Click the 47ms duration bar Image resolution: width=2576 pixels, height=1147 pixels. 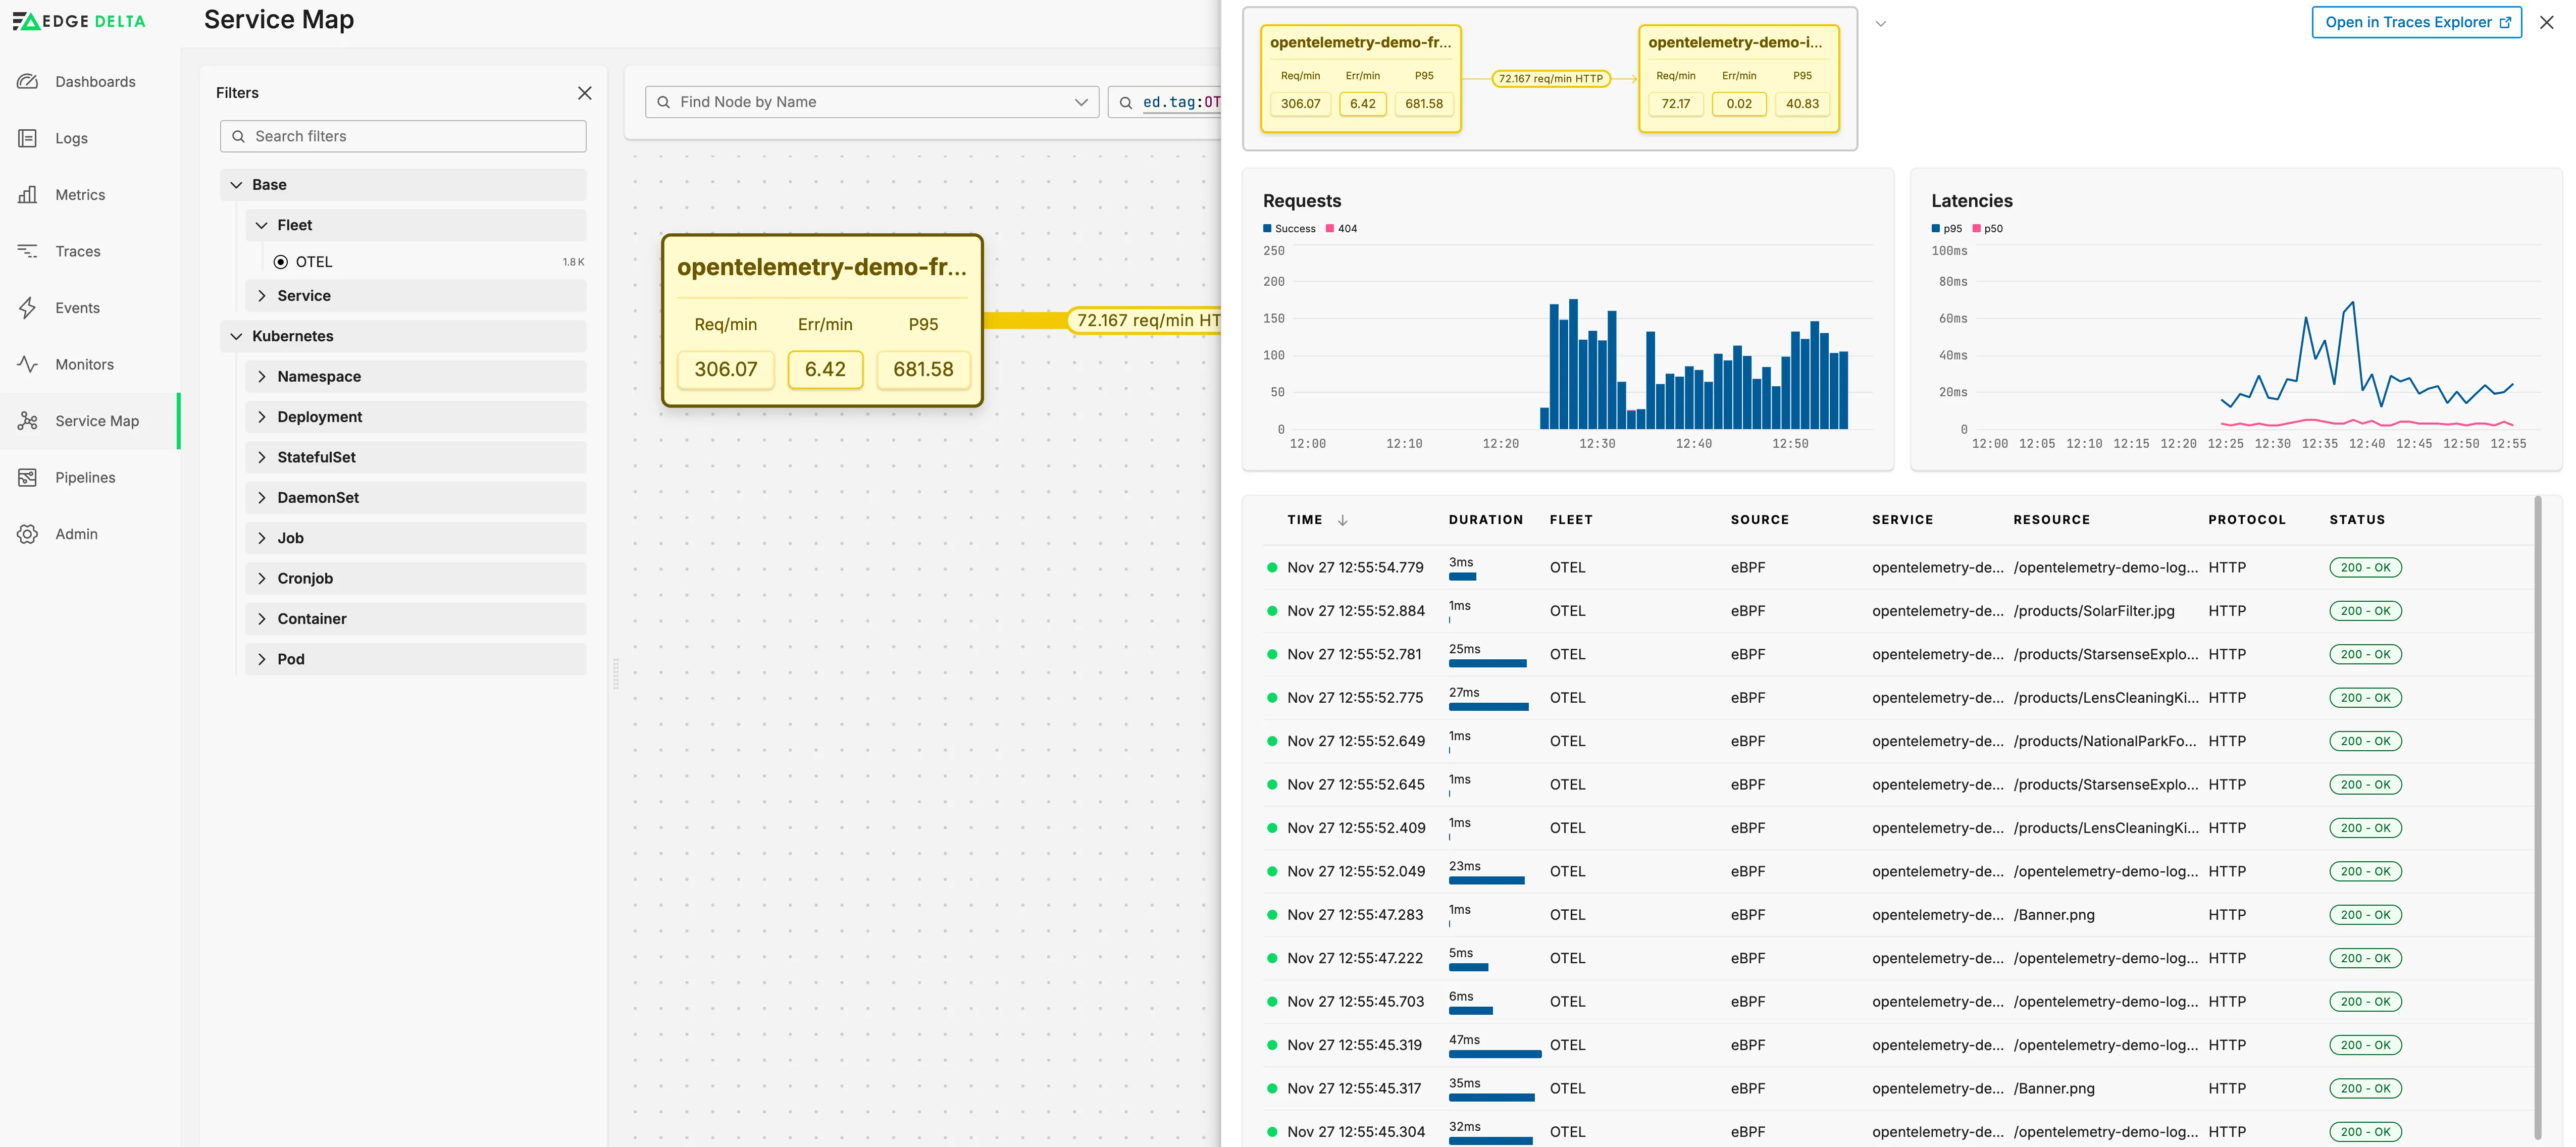coord(1495,1054)
